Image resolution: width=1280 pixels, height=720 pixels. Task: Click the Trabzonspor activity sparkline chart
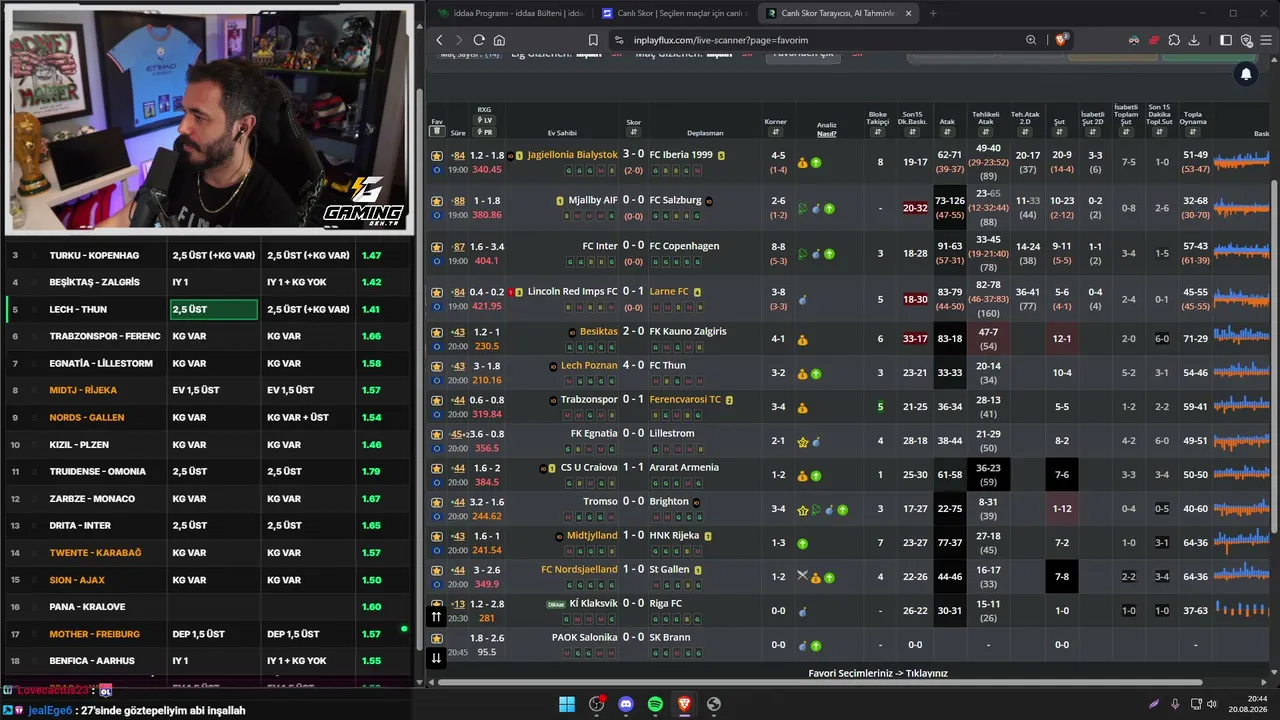1241,406
